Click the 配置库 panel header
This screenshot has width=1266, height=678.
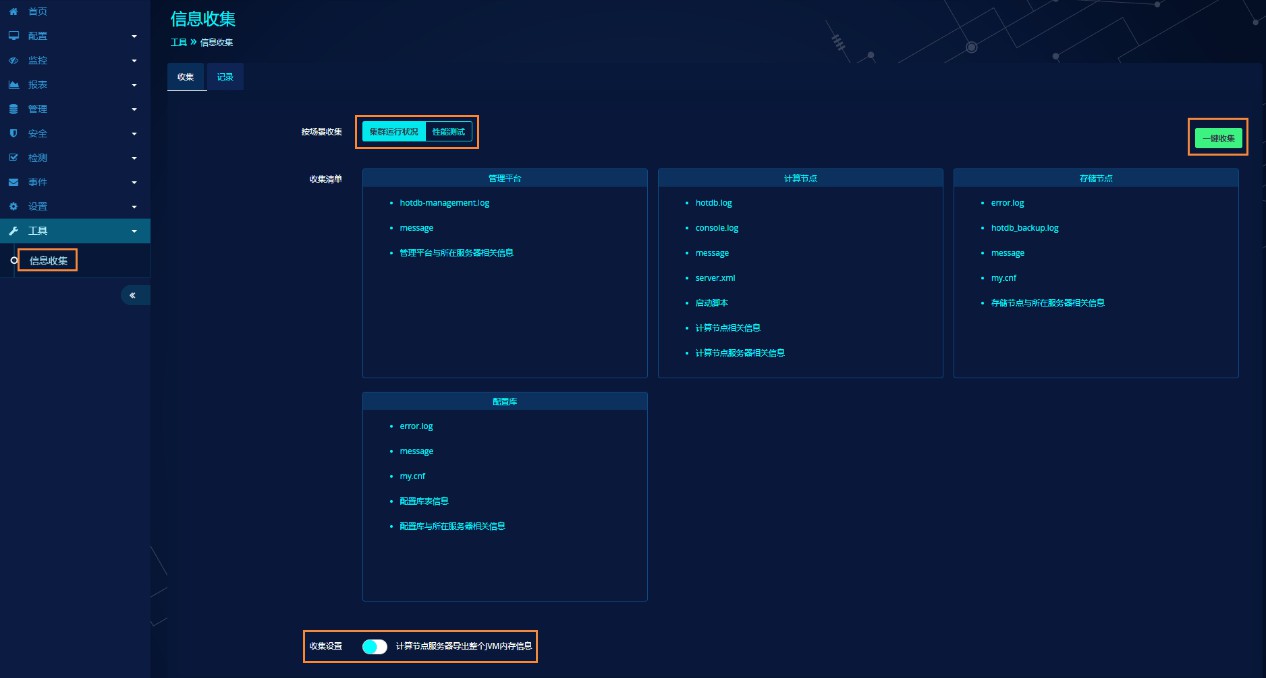pos(505,401)
